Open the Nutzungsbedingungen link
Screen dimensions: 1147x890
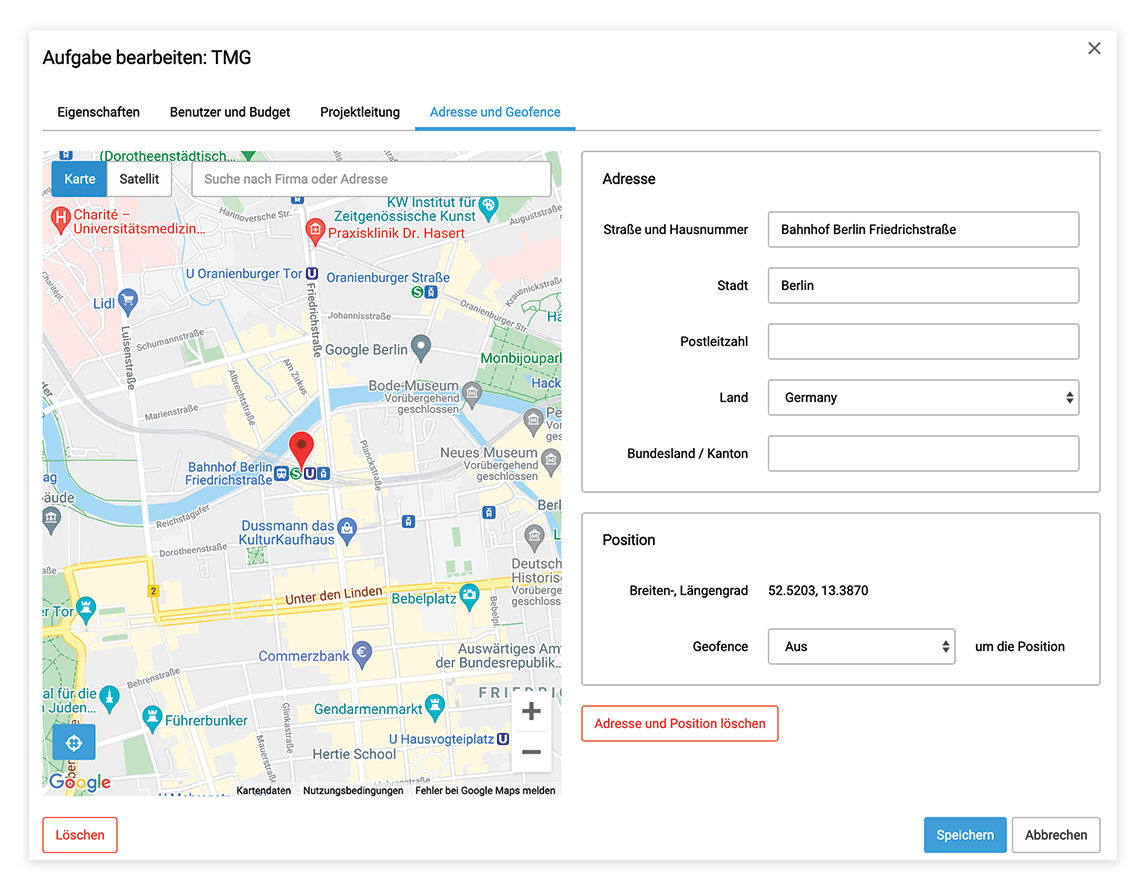353,791
